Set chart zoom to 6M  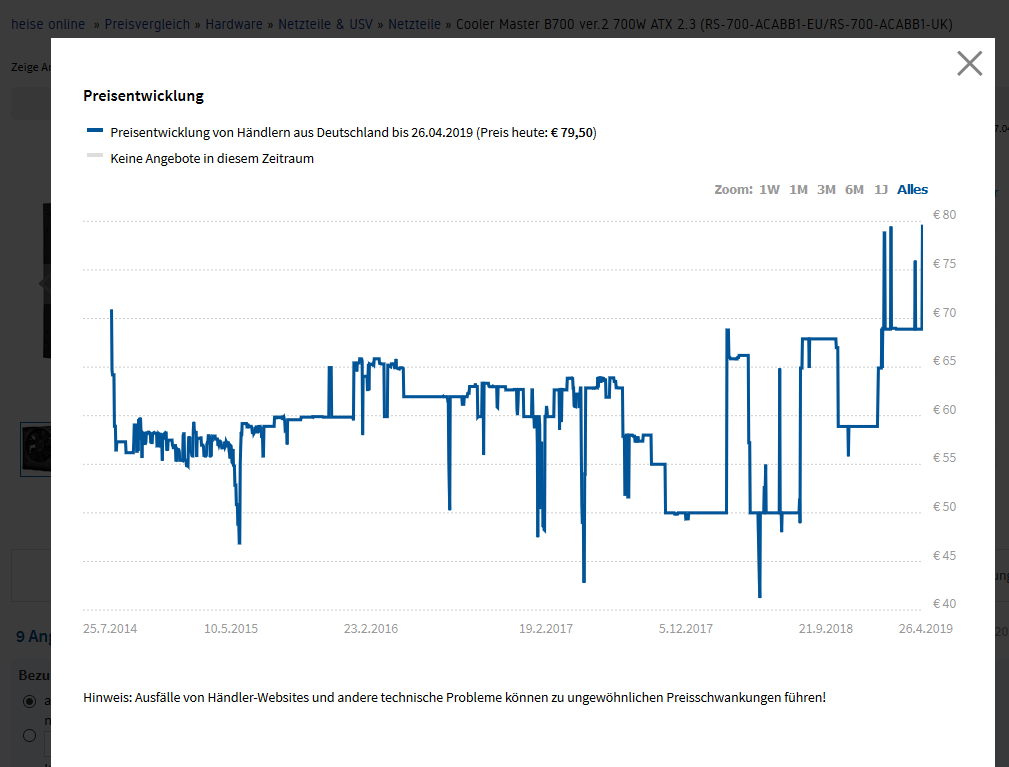tap(854, 190)
